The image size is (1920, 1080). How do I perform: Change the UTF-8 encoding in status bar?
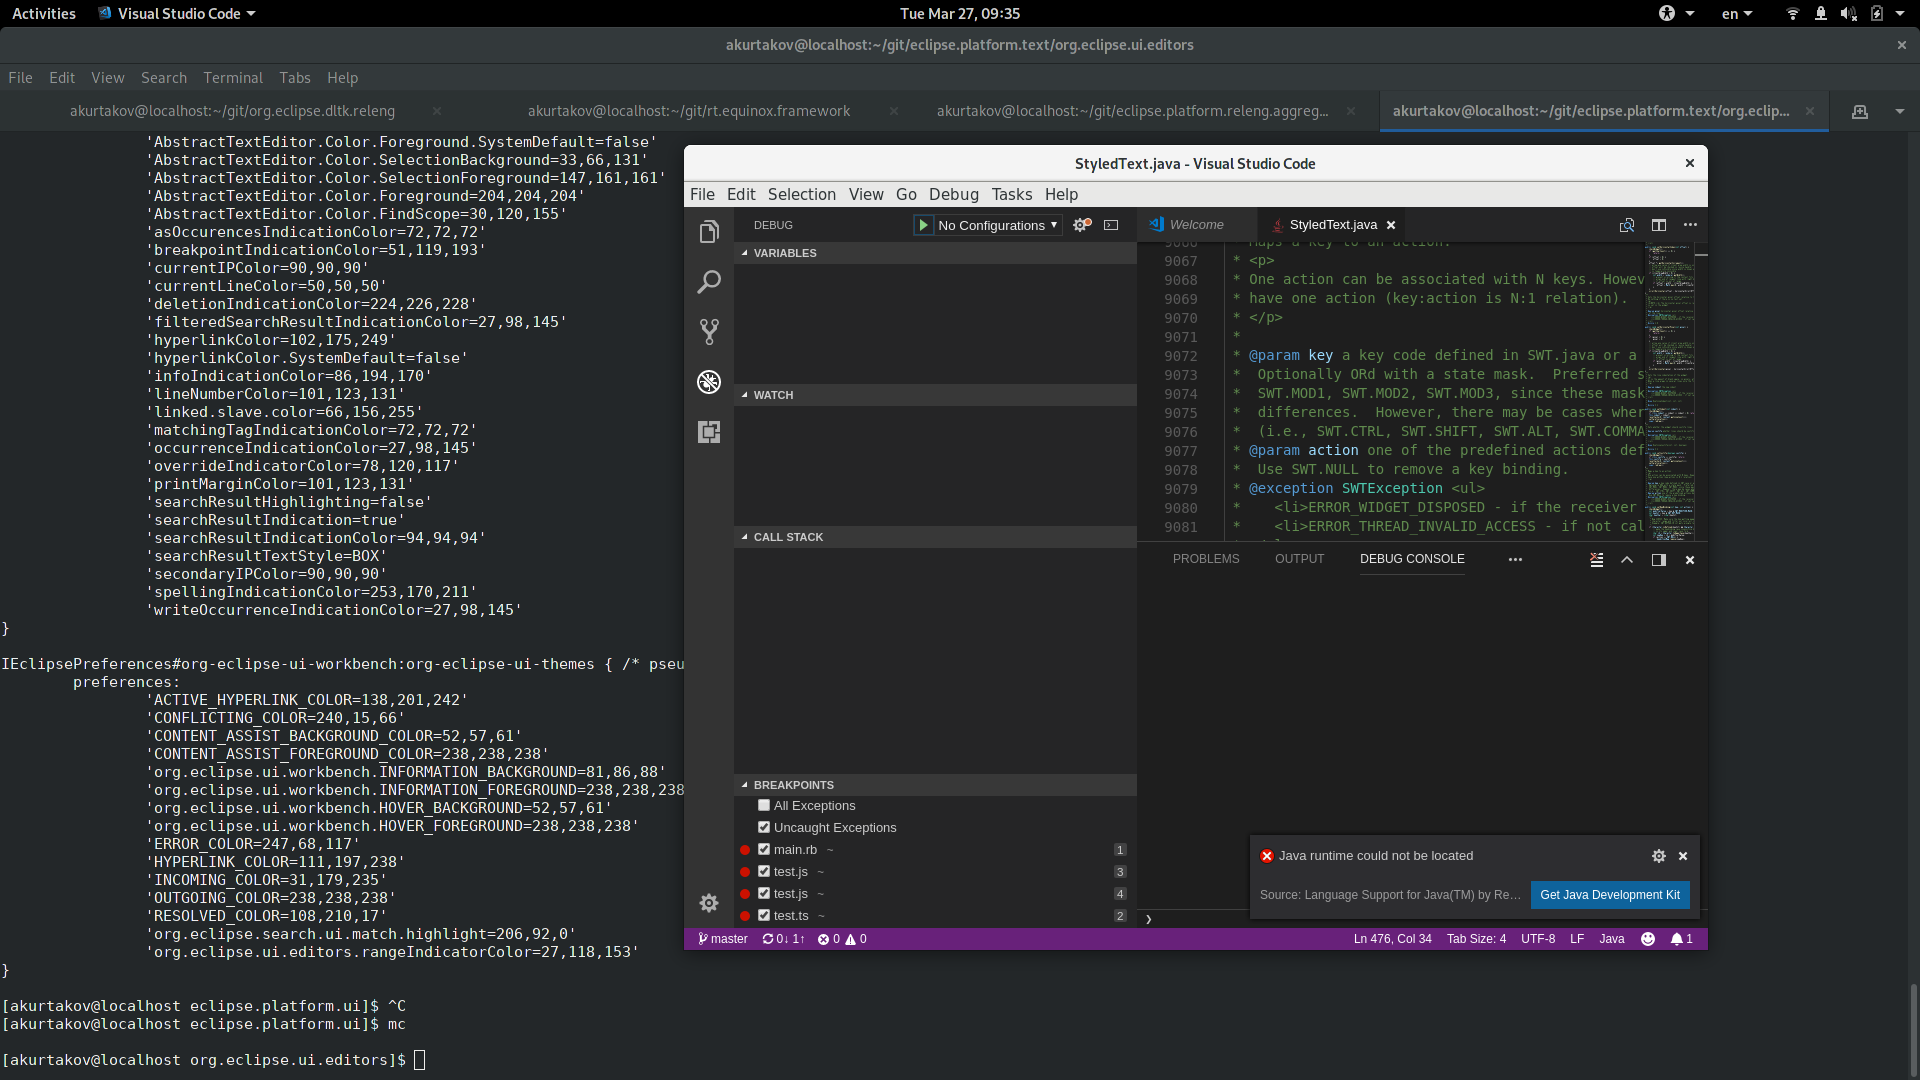[x=1538, y=939]
